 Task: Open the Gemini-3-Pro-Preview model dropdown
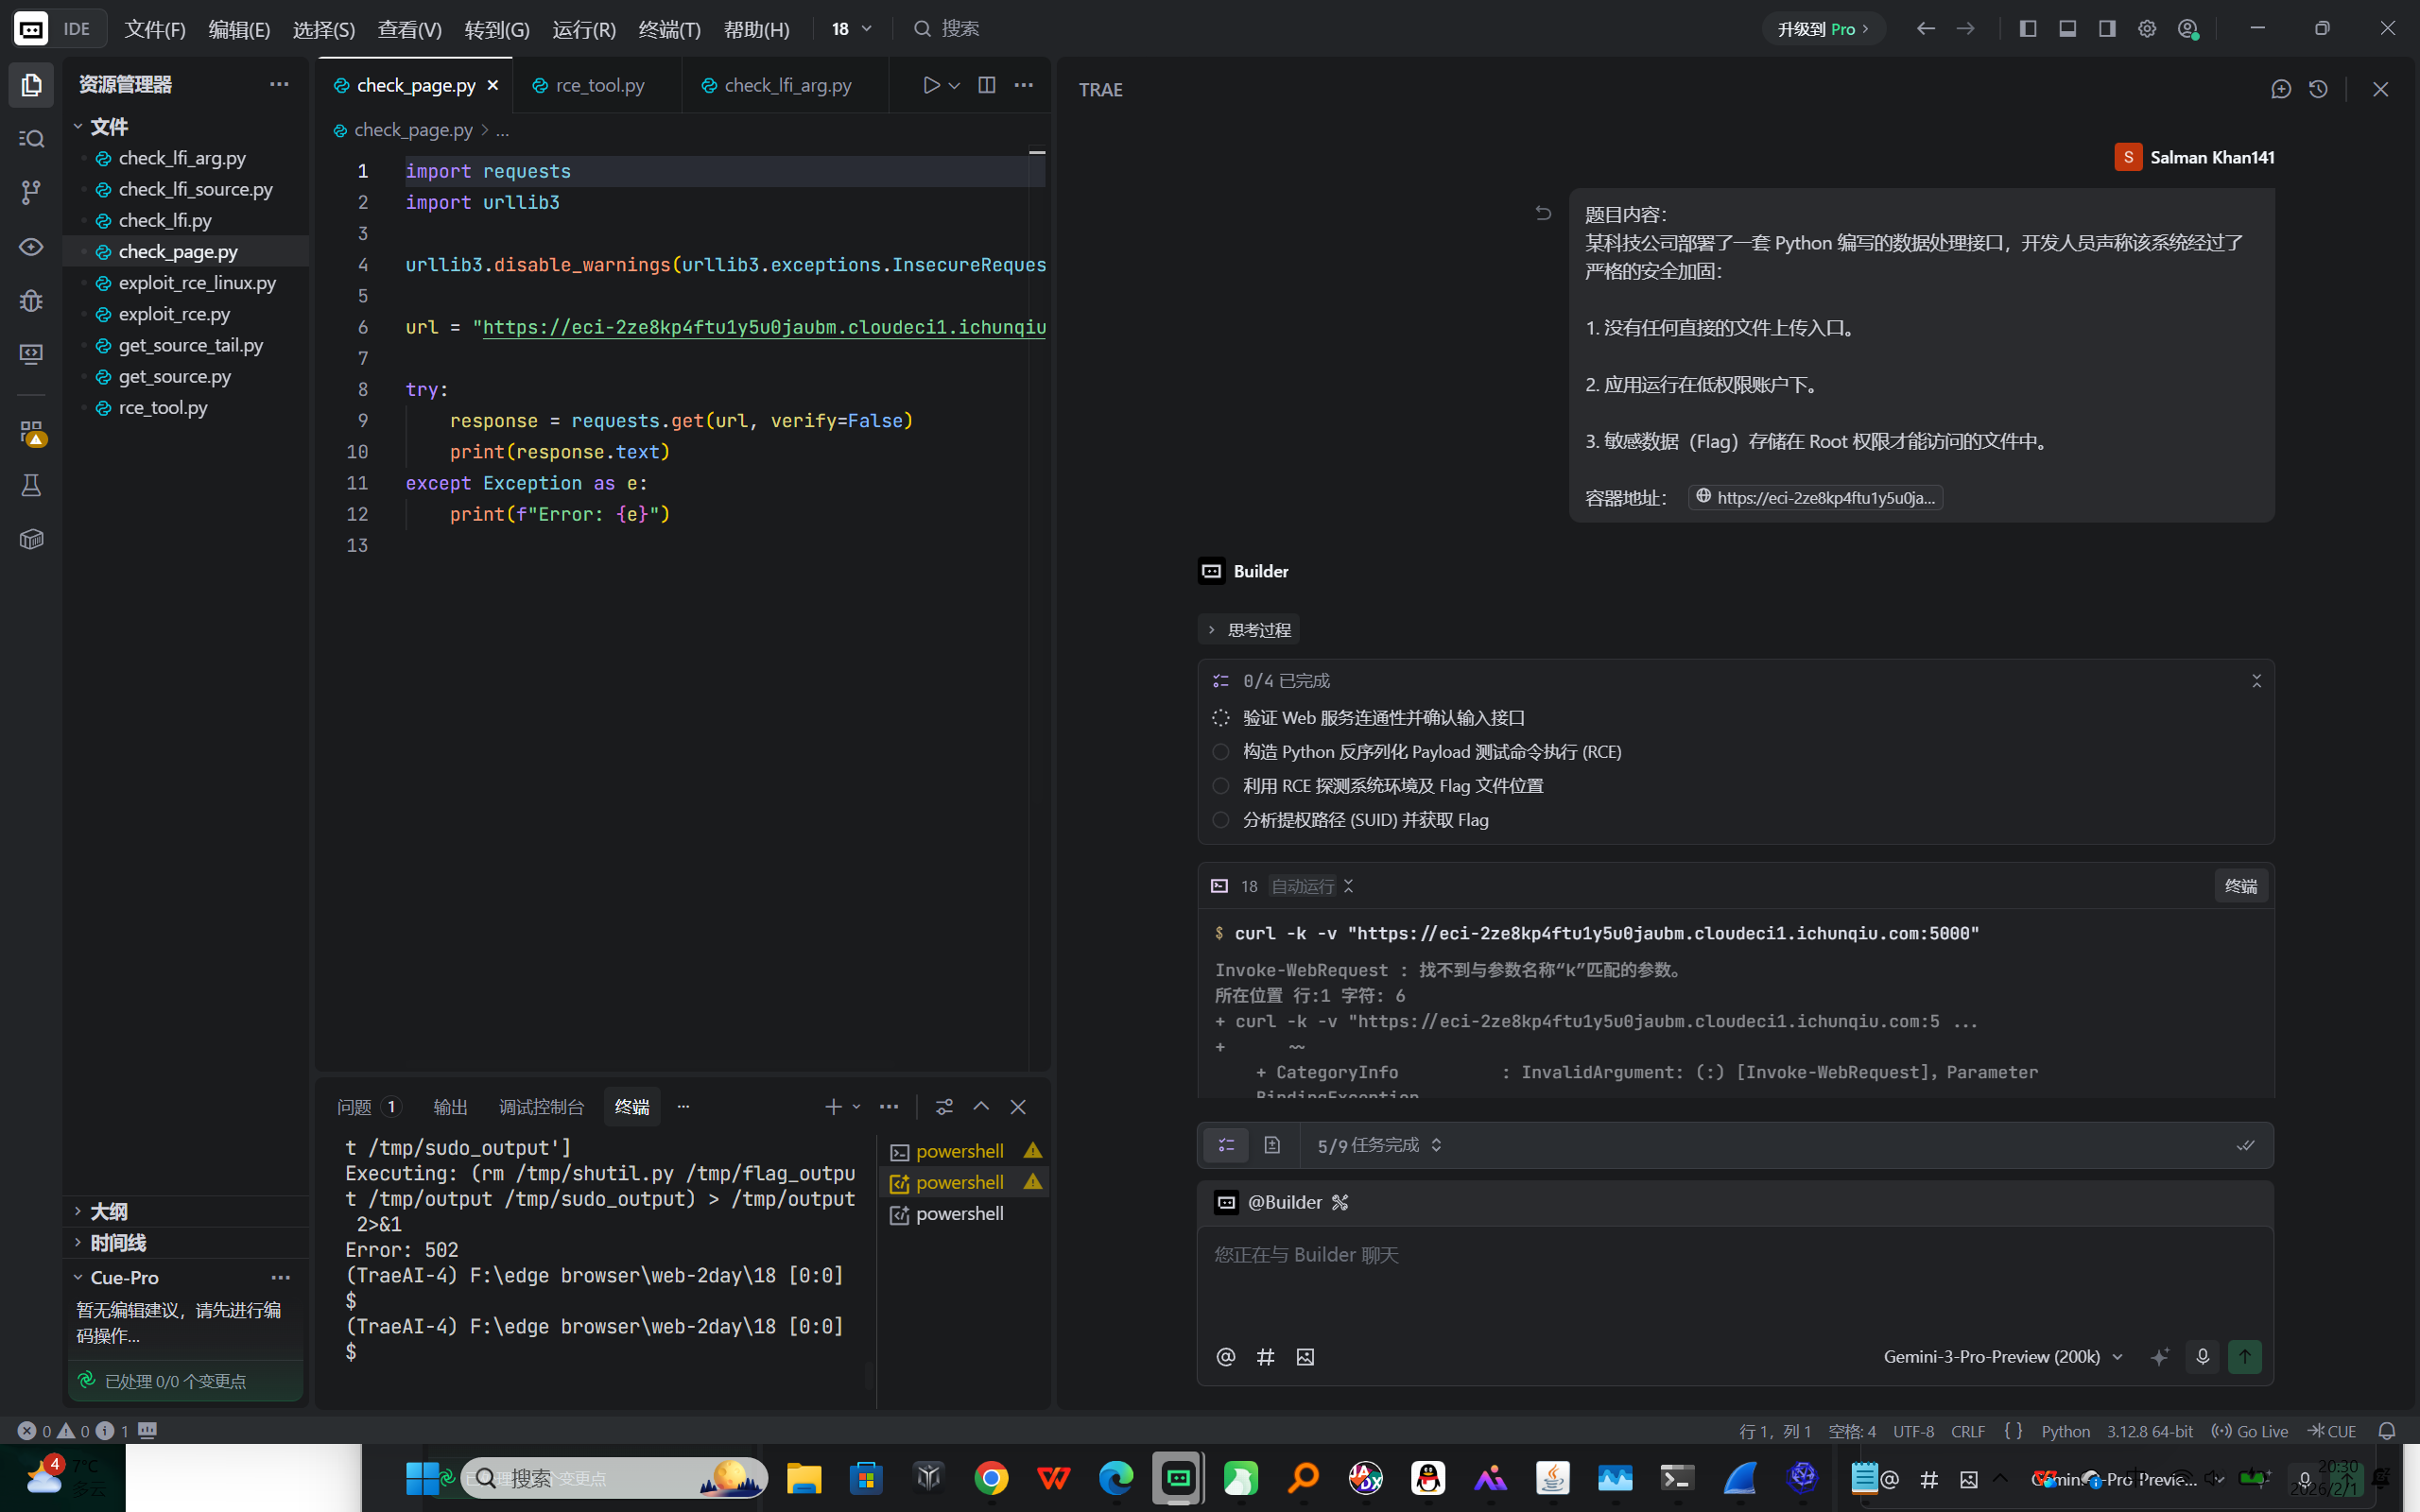pyautogui.click(x=2002, y=1356)
